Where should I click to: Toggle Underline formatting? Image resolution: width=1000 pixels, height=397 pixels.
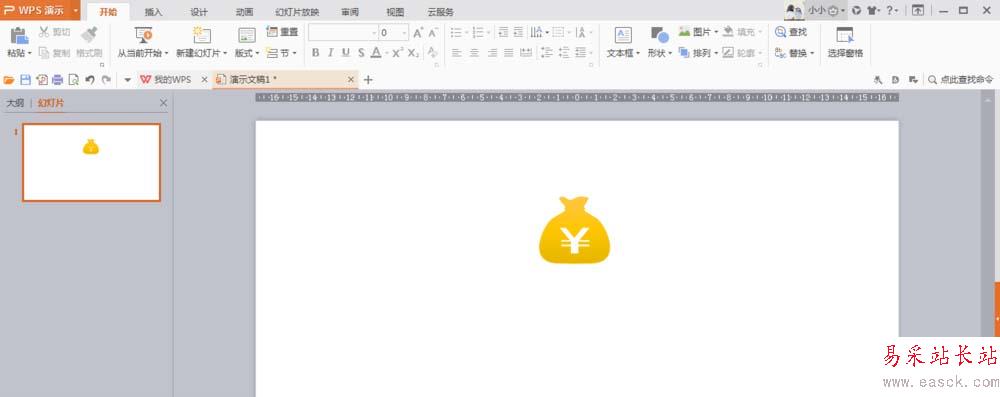pyautogui.click(x=346, y=53)
